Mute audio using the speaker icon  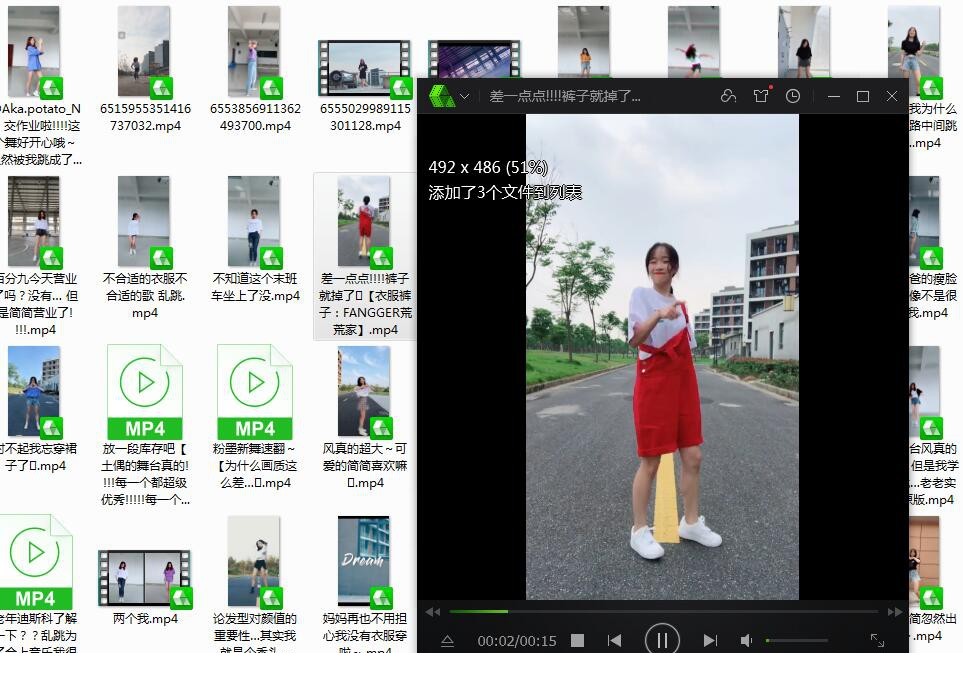(746, 640)
